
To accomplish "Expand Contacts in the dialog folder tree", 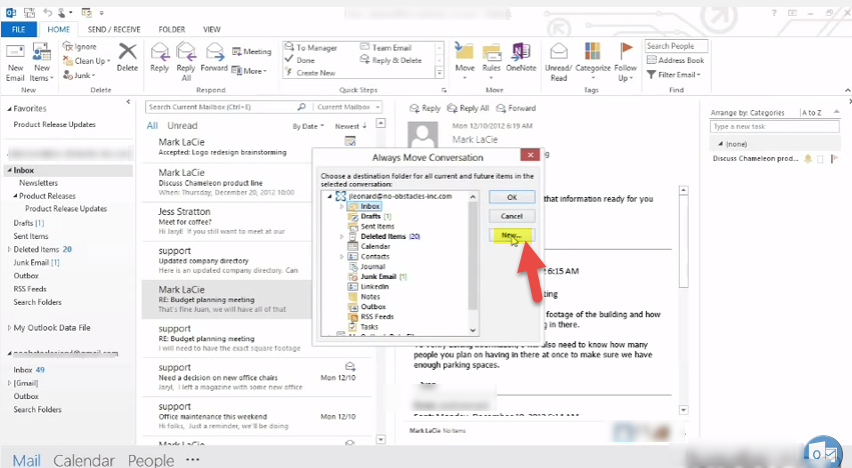I will 342,257.
